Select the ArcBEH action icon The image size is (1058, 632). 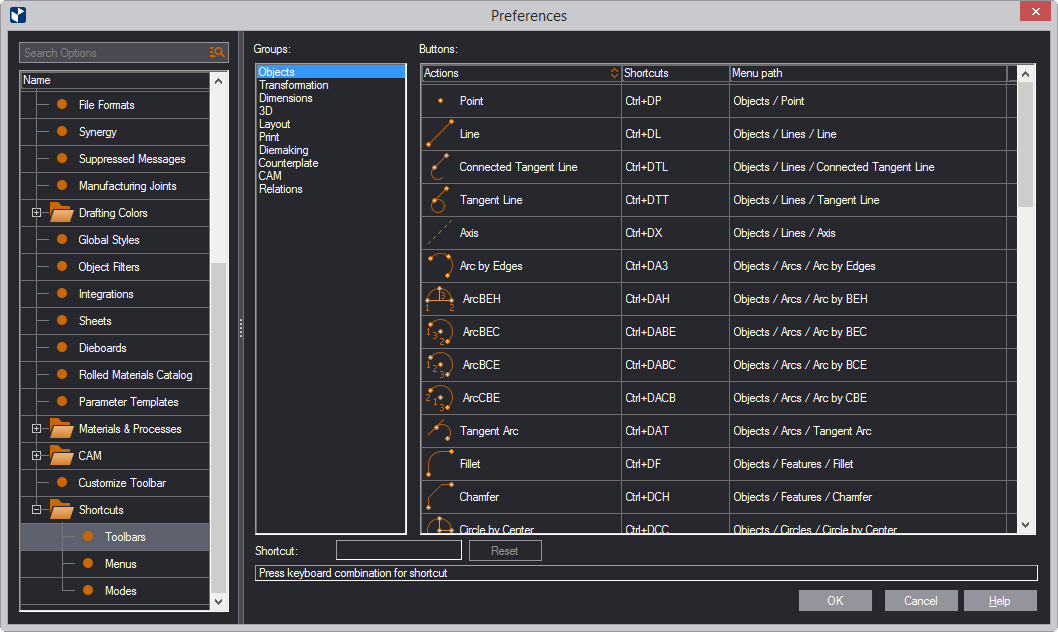[439, 299]
